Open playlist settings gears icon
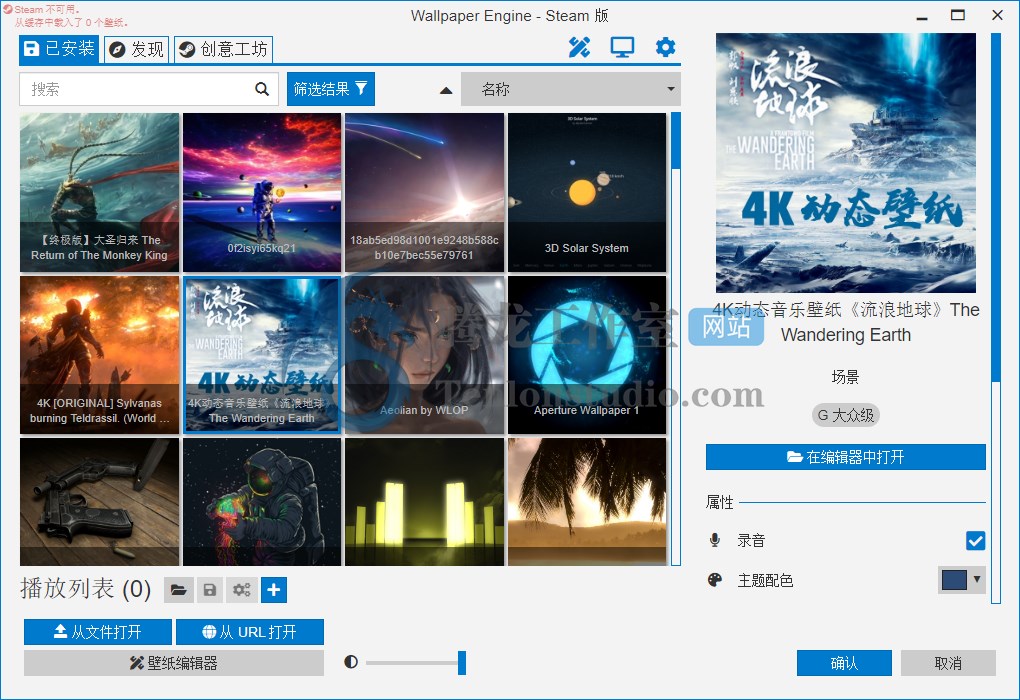This screenshot has width=1020, height=700. 241,590
